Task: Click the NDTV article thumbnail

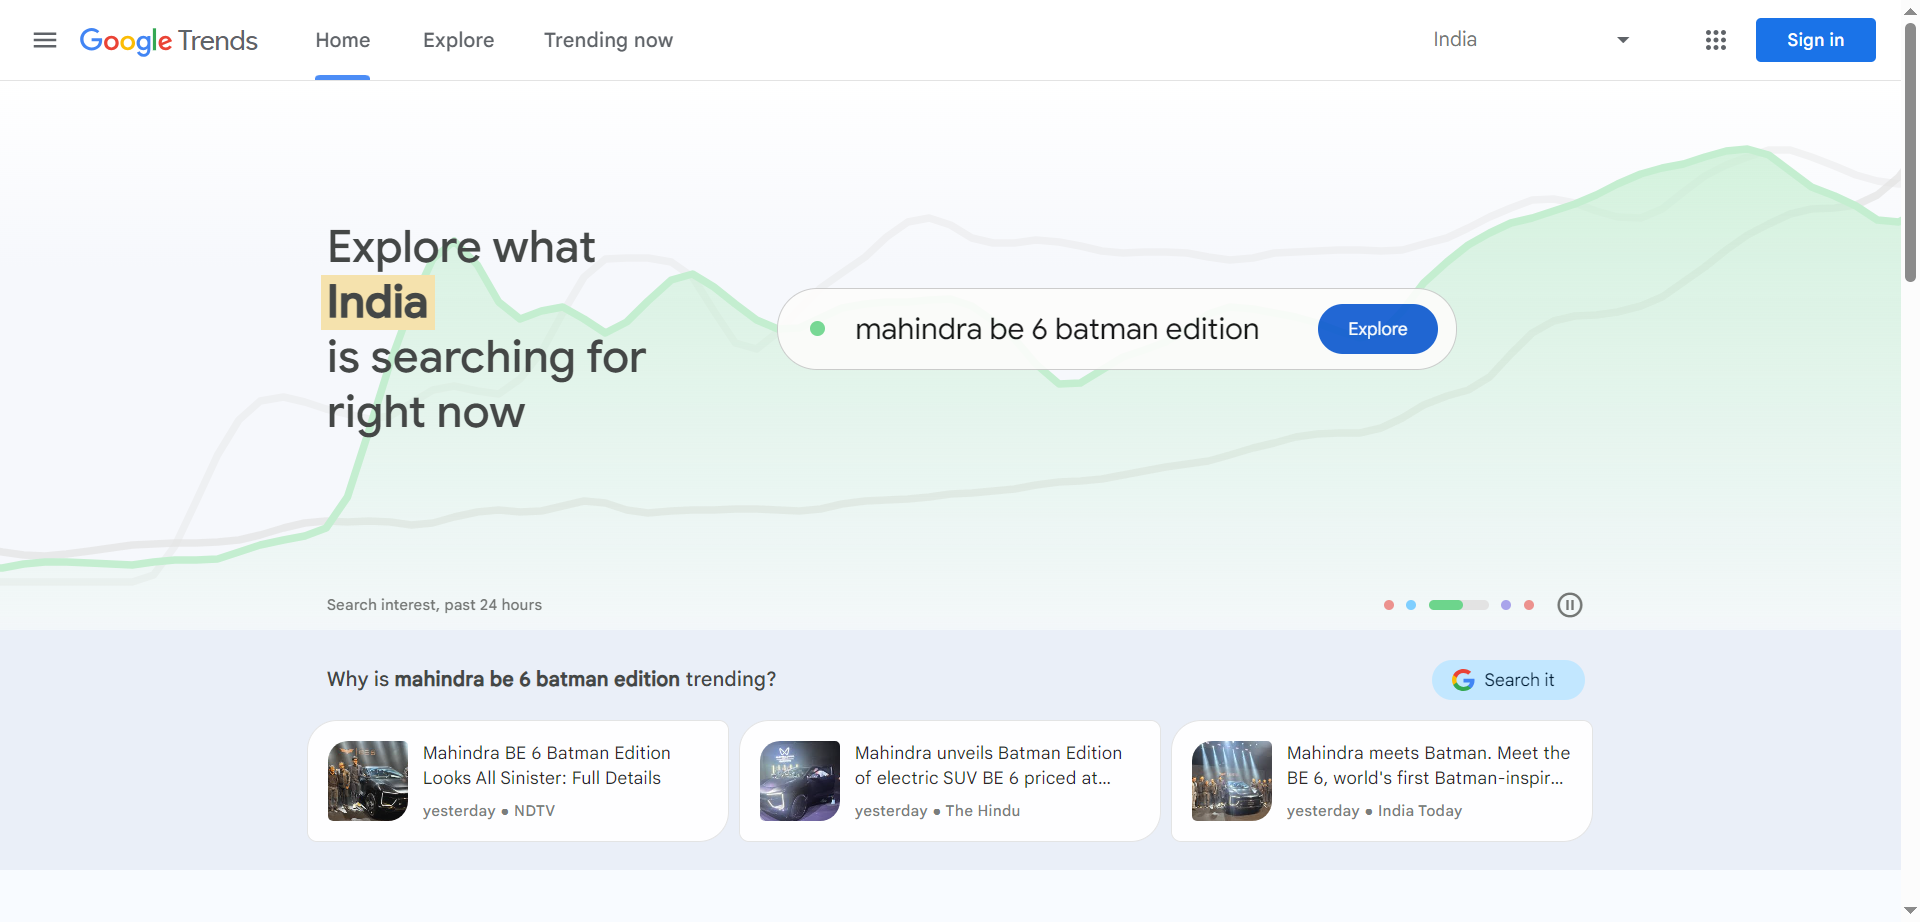Action: pos(368,781)
